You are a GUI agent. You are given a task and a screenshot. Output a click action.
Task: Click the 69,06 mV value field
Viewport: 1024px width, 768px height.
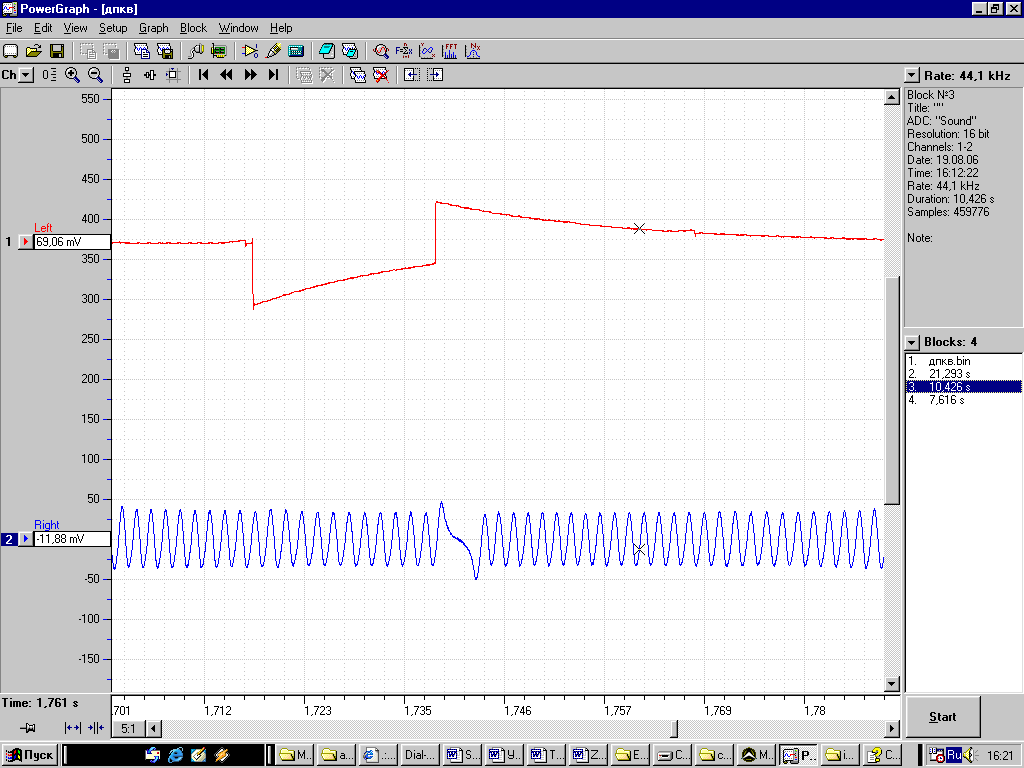[x=72, y=242]
